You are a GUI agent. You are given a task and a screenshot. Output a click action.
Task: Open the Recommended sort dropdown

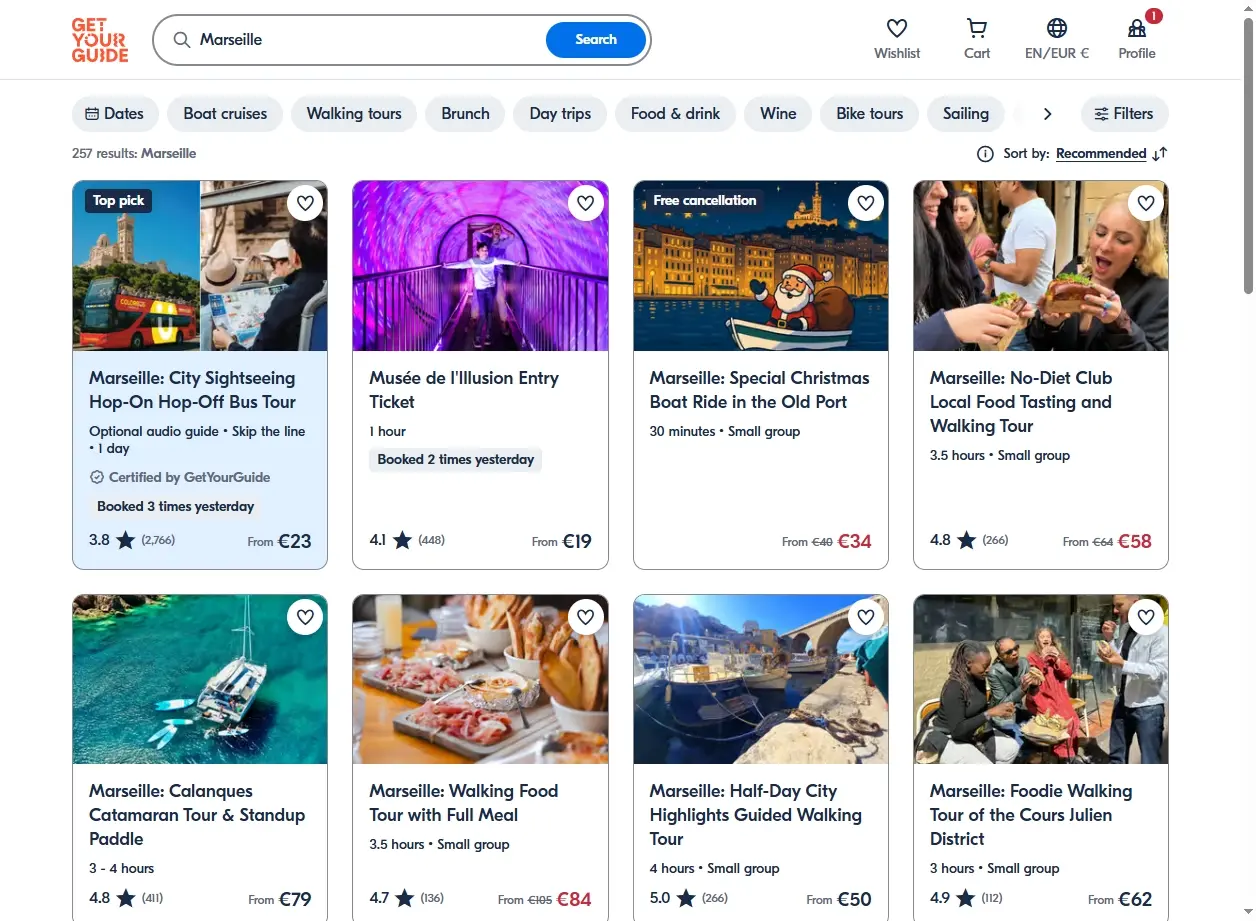click(x=1101, y=154)
